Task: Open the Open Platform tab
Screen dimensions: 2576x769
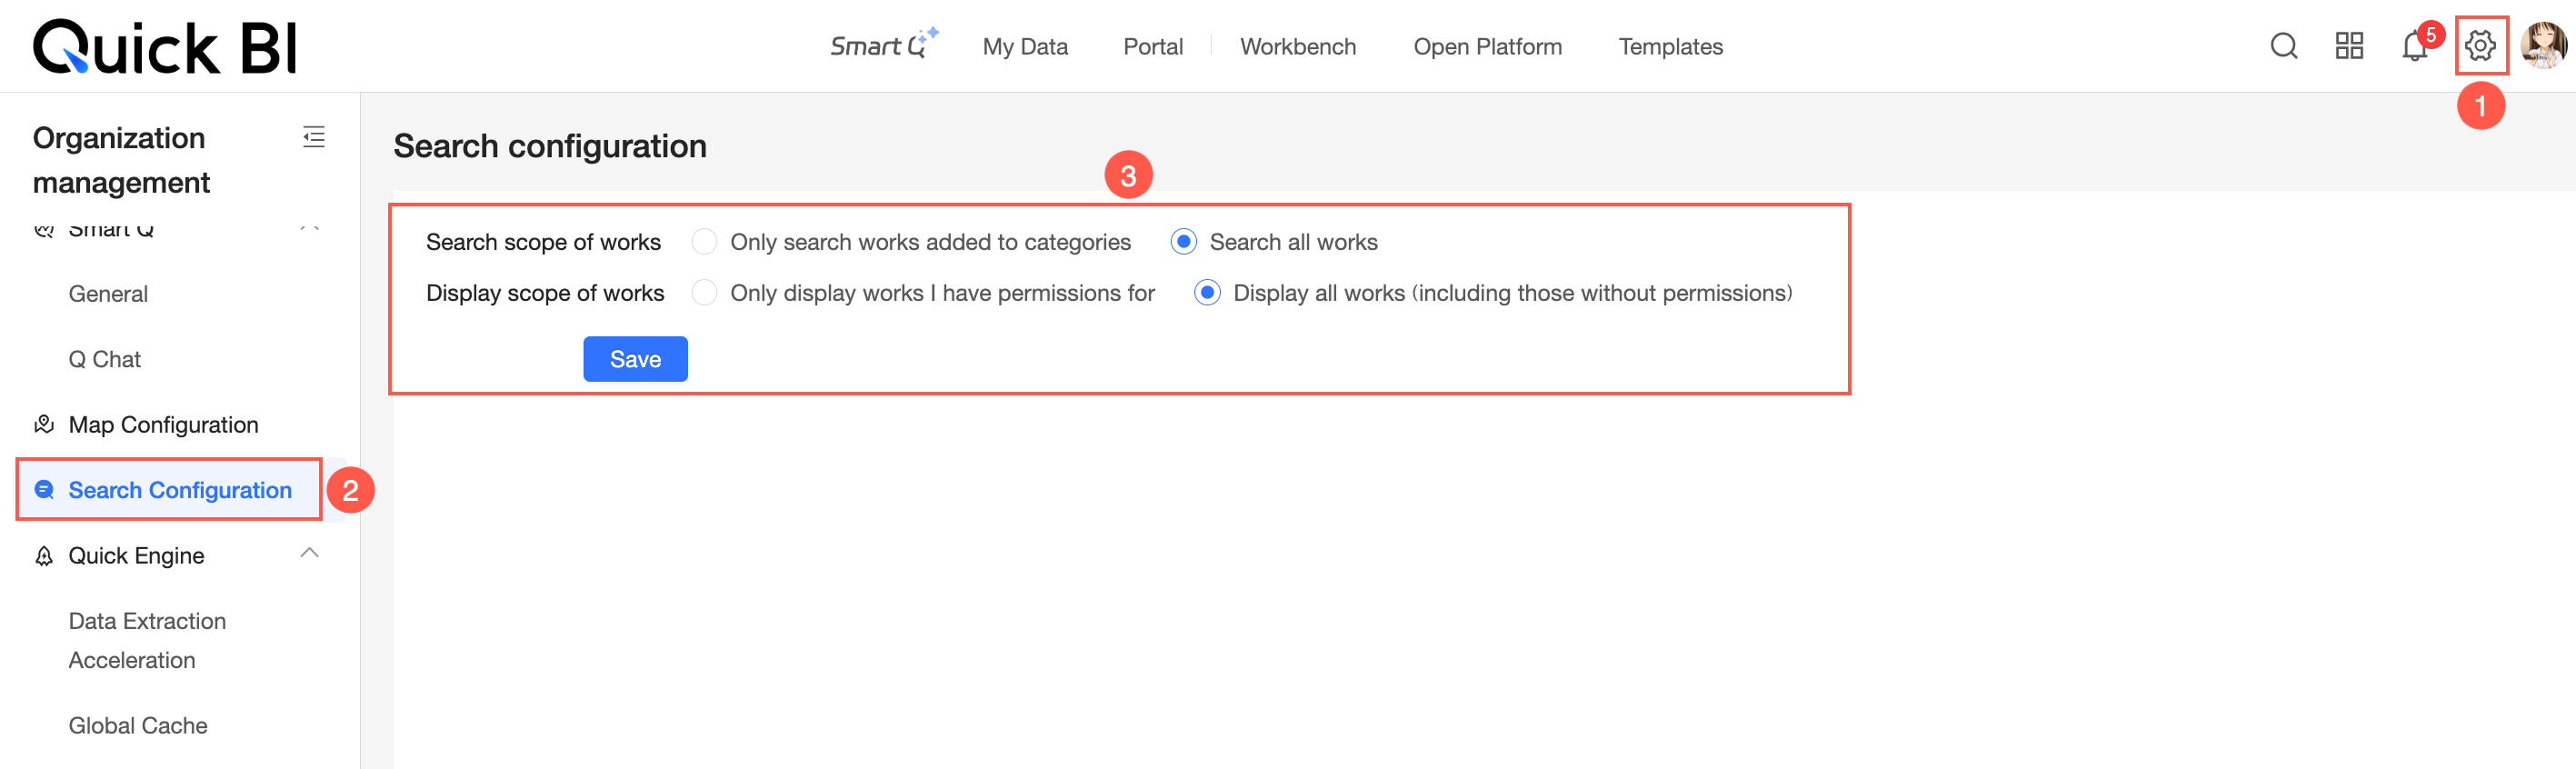Action: (1487, 46)
